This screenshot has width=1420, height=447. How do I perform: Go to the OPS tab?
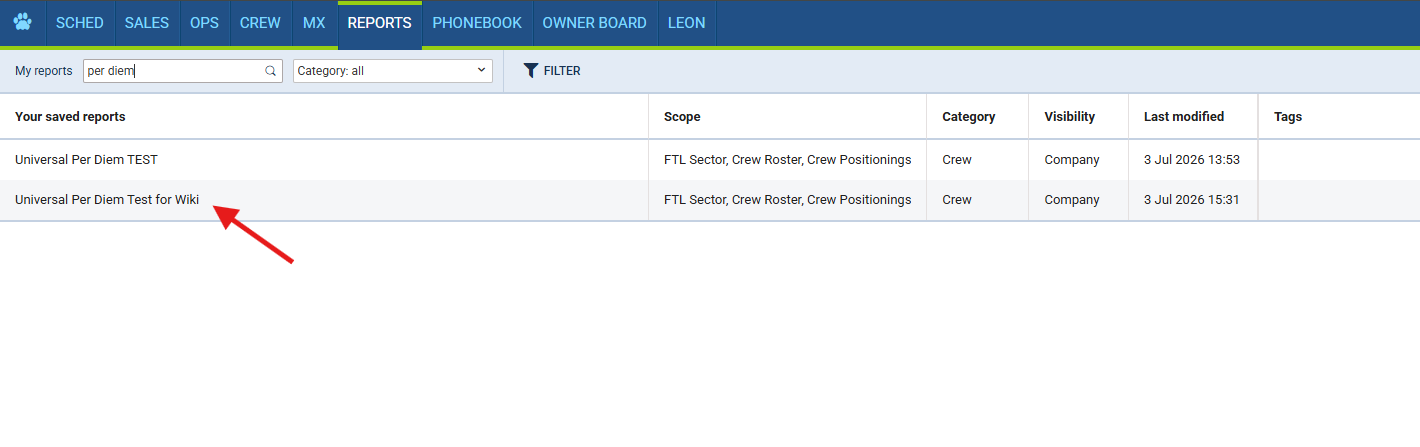204,23
